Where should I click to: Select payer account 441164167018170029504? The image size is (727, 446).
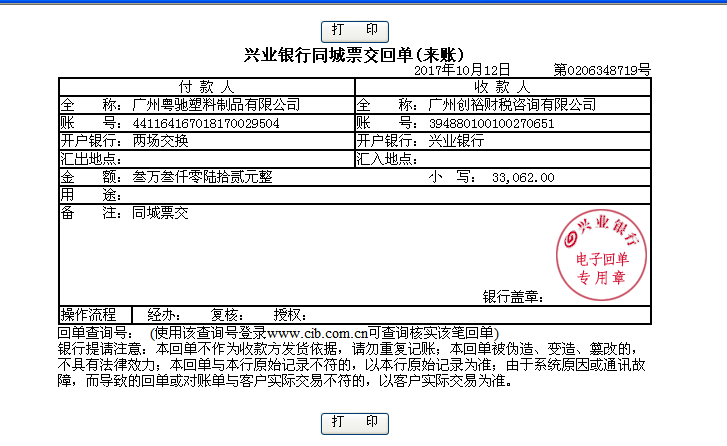[x=206, y=123]
